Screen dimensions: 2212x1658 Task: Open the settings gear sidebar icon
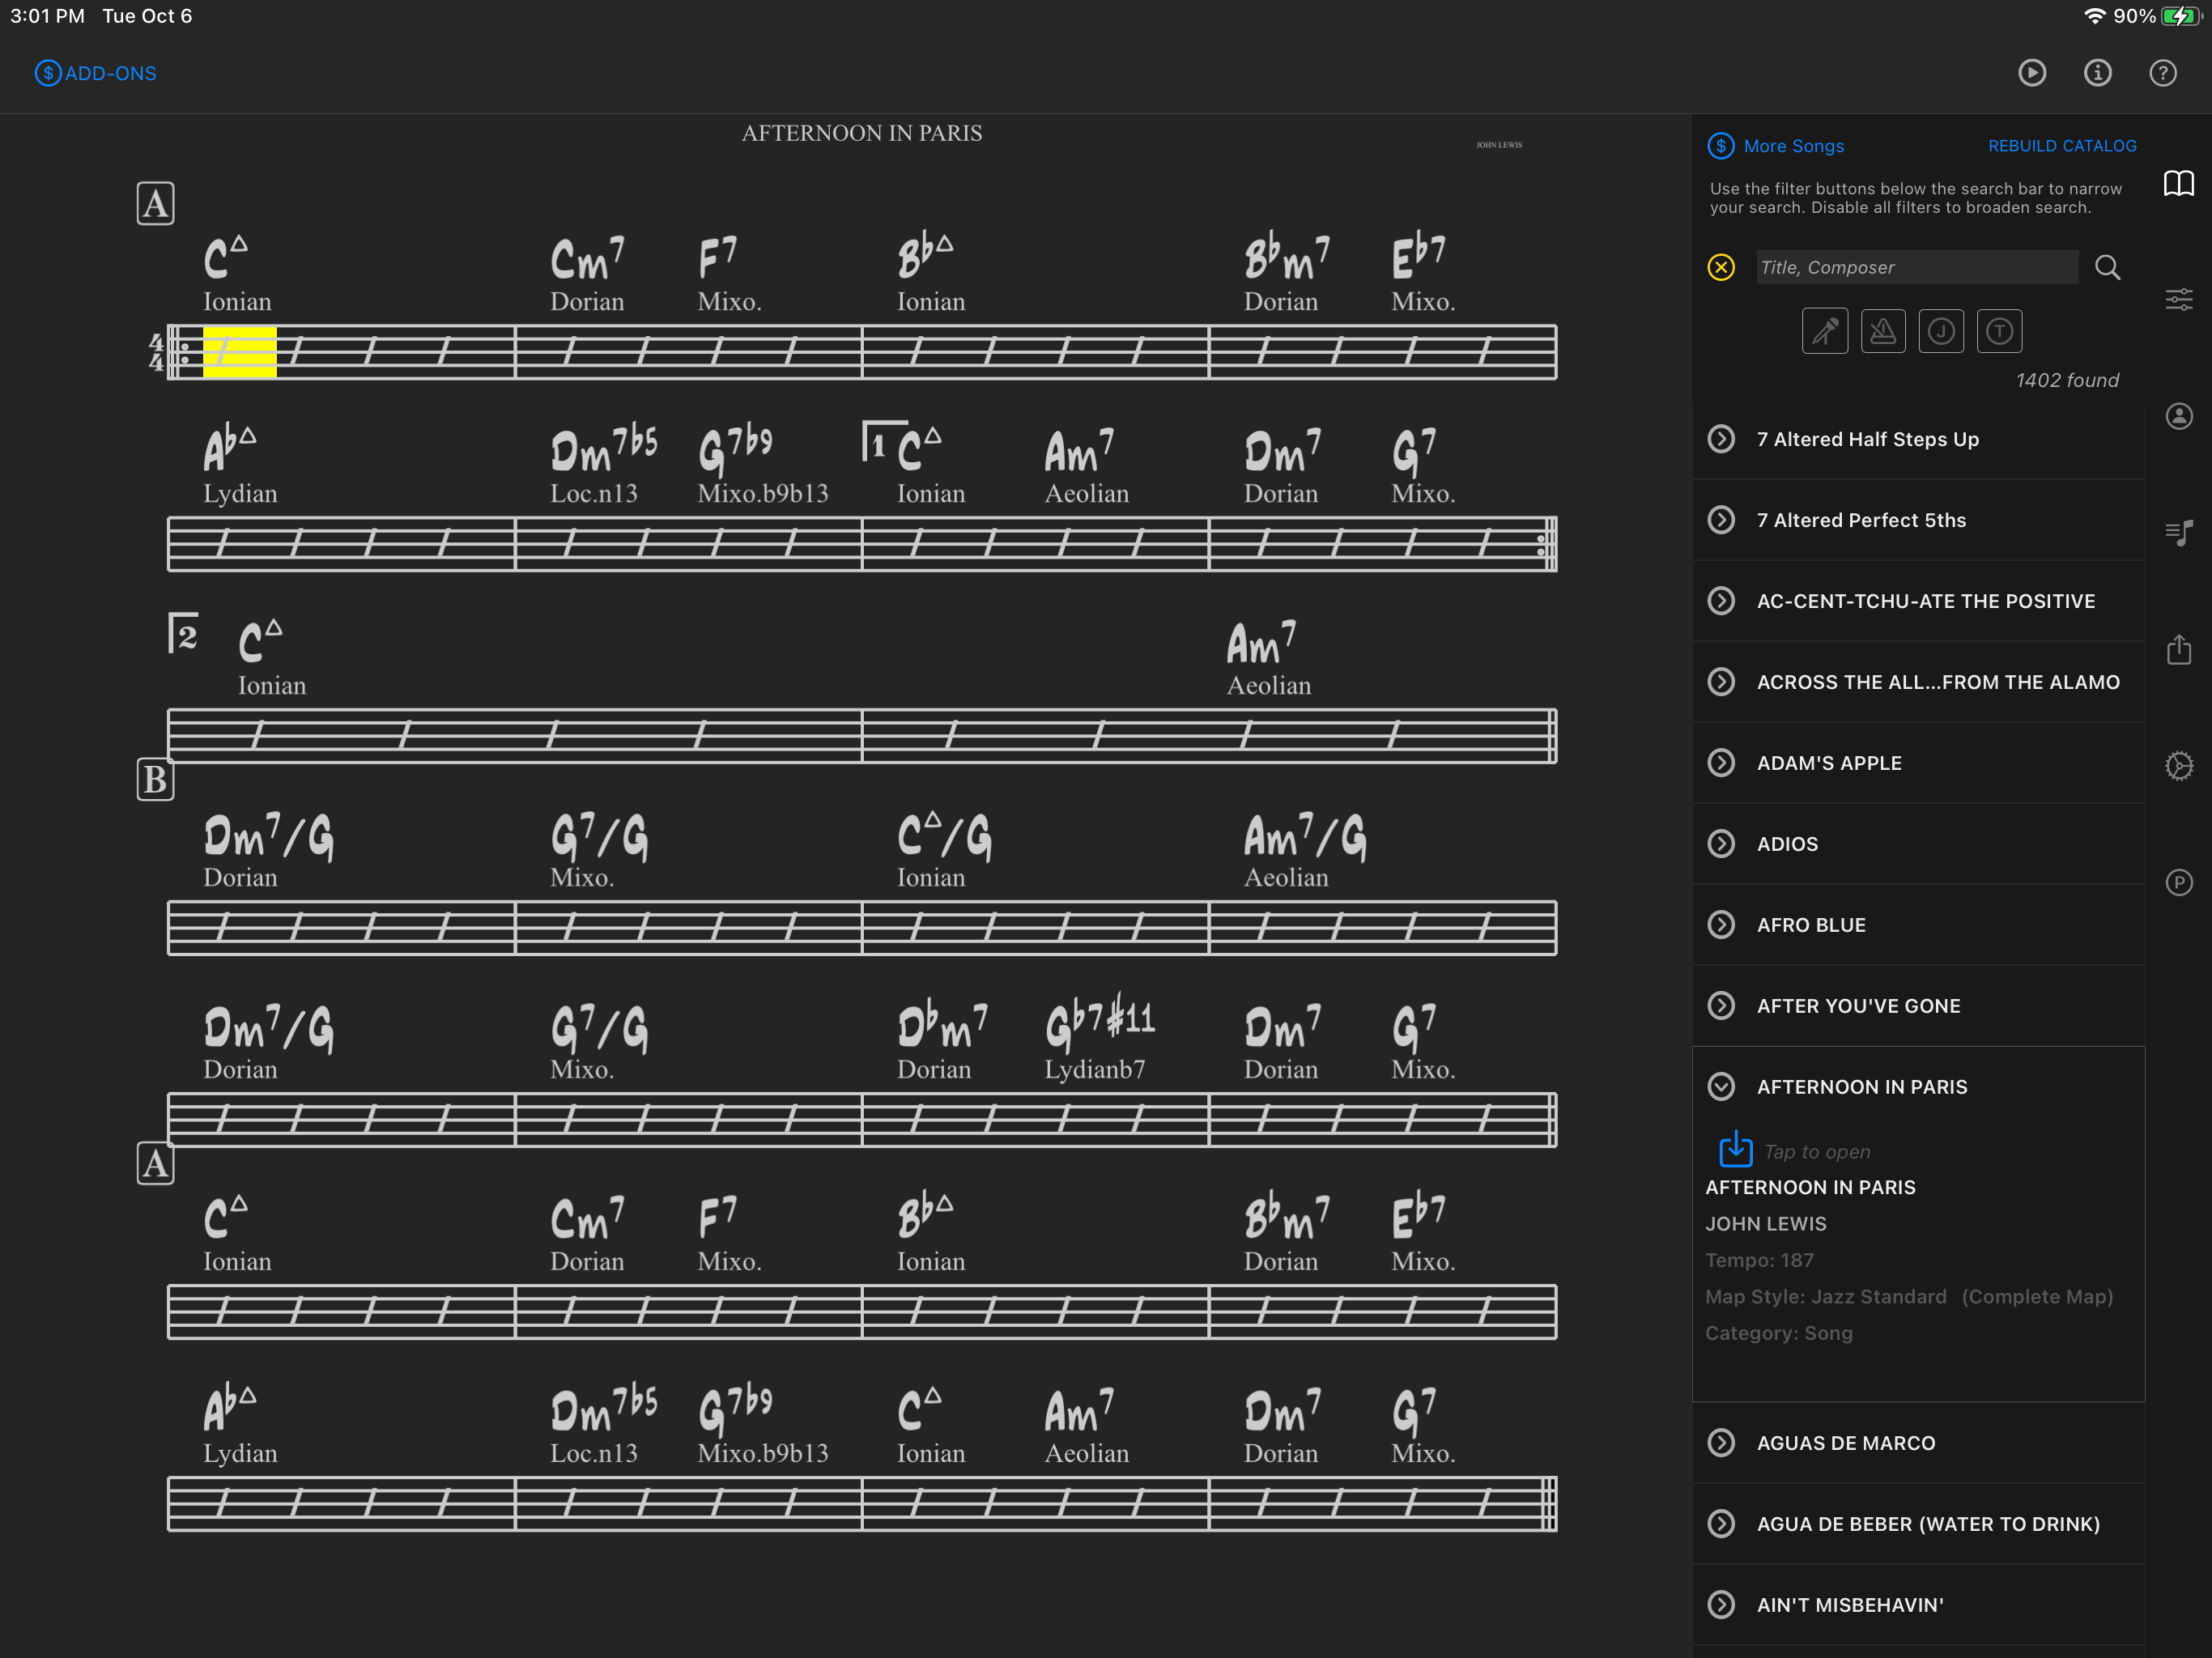coord(2178,766)
